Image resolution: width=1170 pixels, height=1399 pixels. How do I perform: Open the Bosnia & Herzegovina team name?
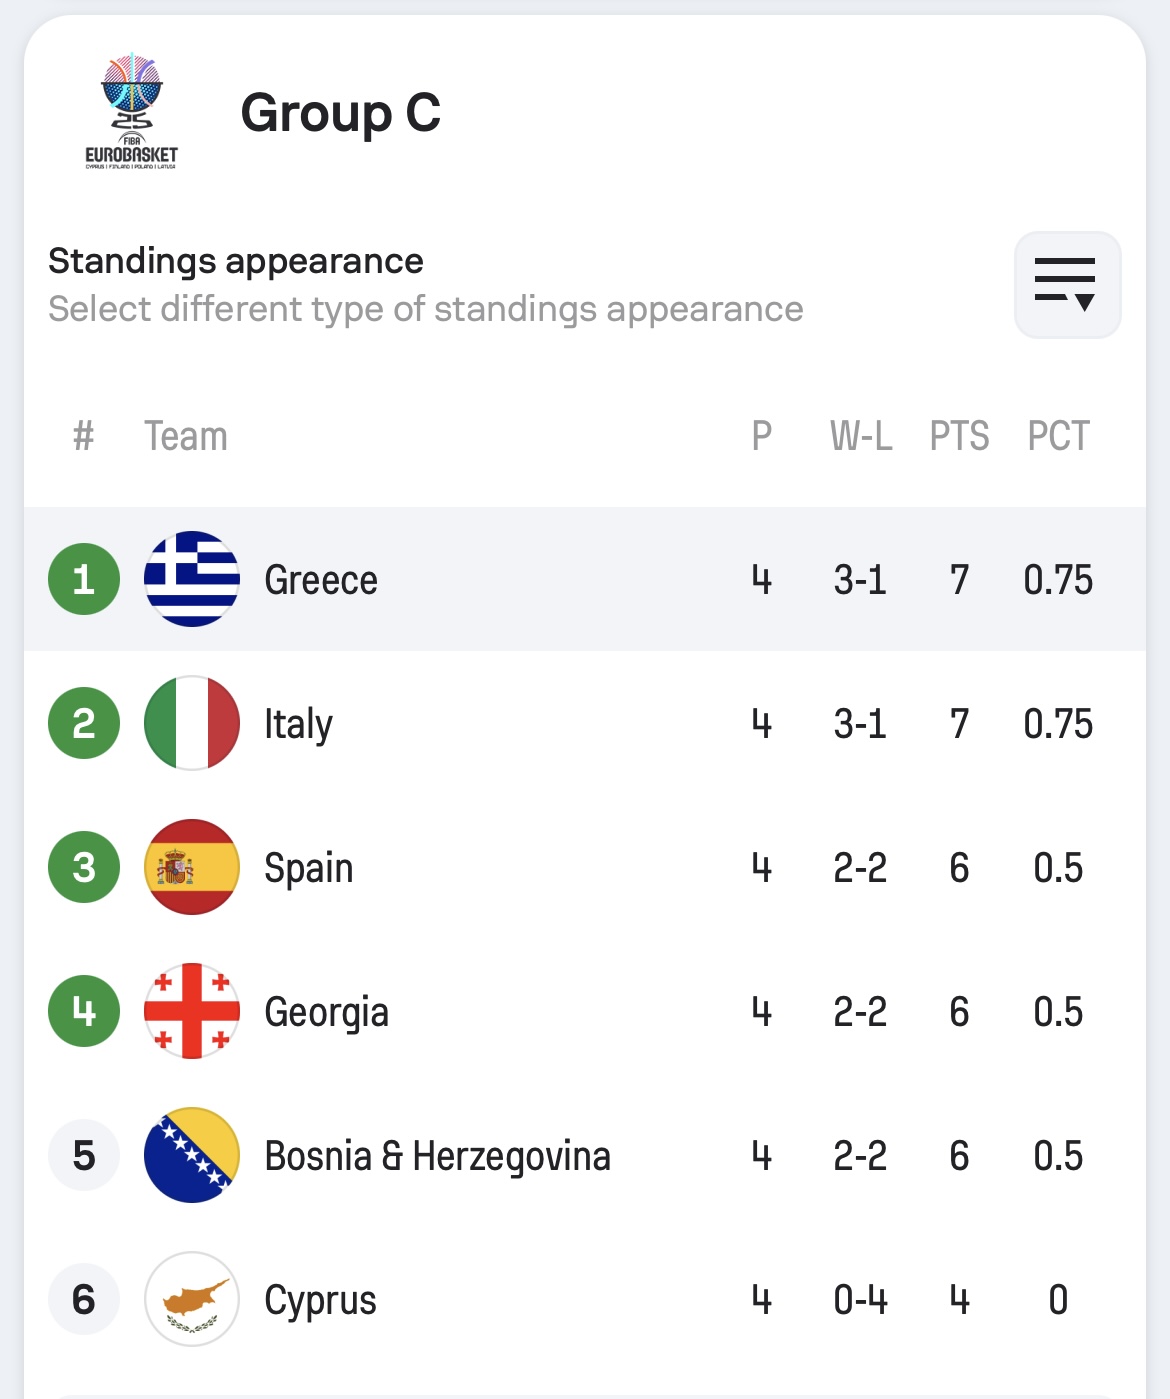pos(437,1157)
